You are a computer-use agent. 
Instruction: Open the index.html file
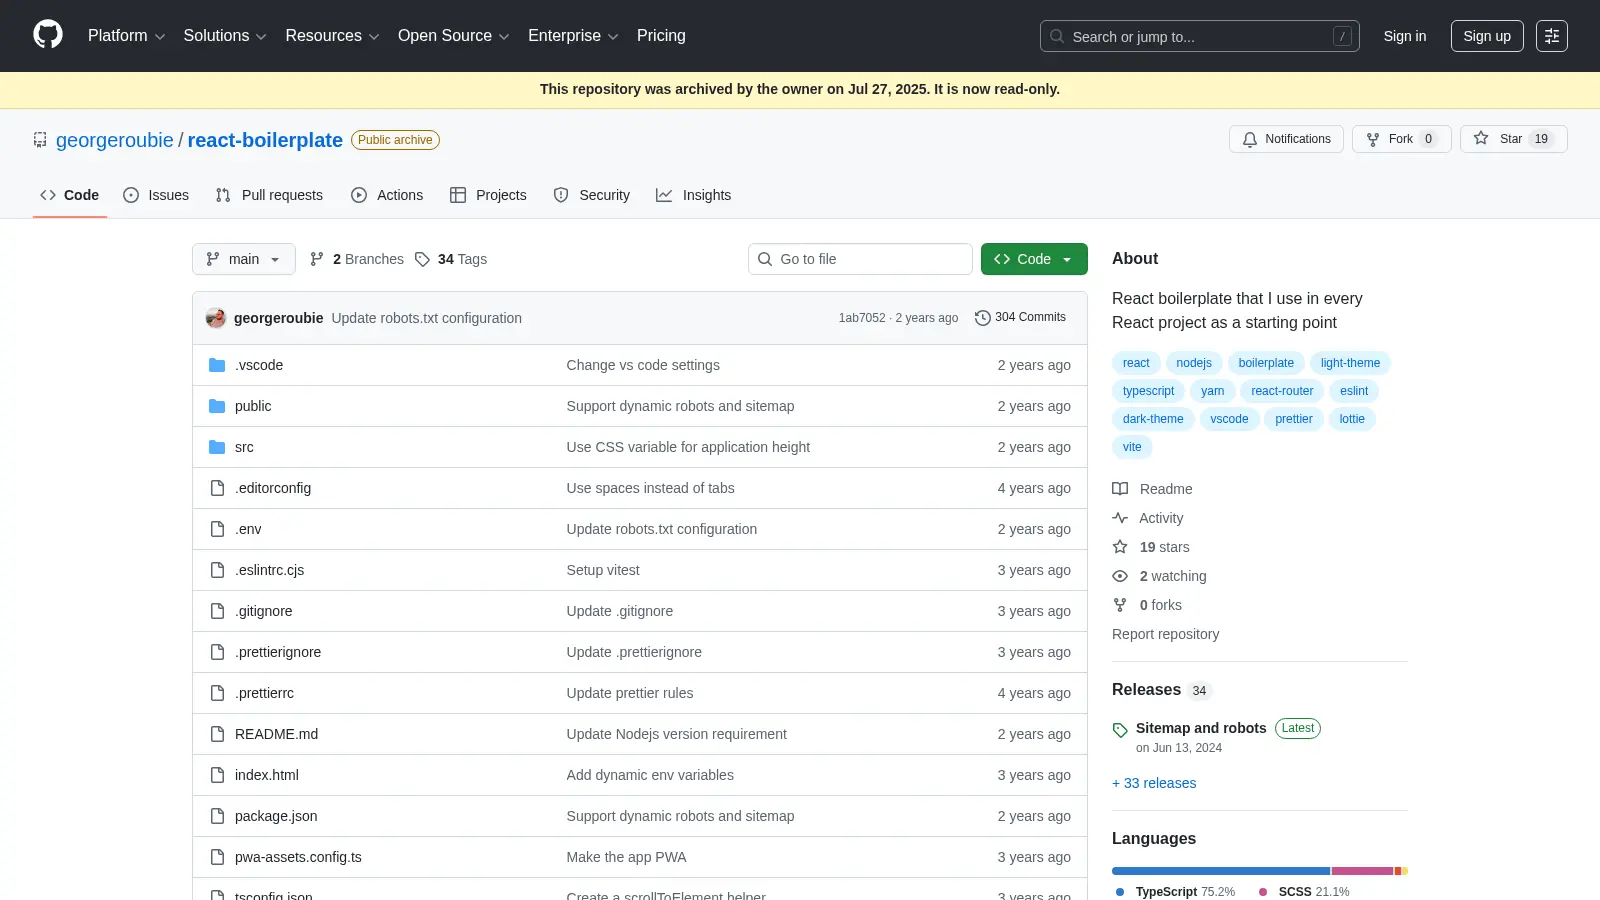pos(267,775)
